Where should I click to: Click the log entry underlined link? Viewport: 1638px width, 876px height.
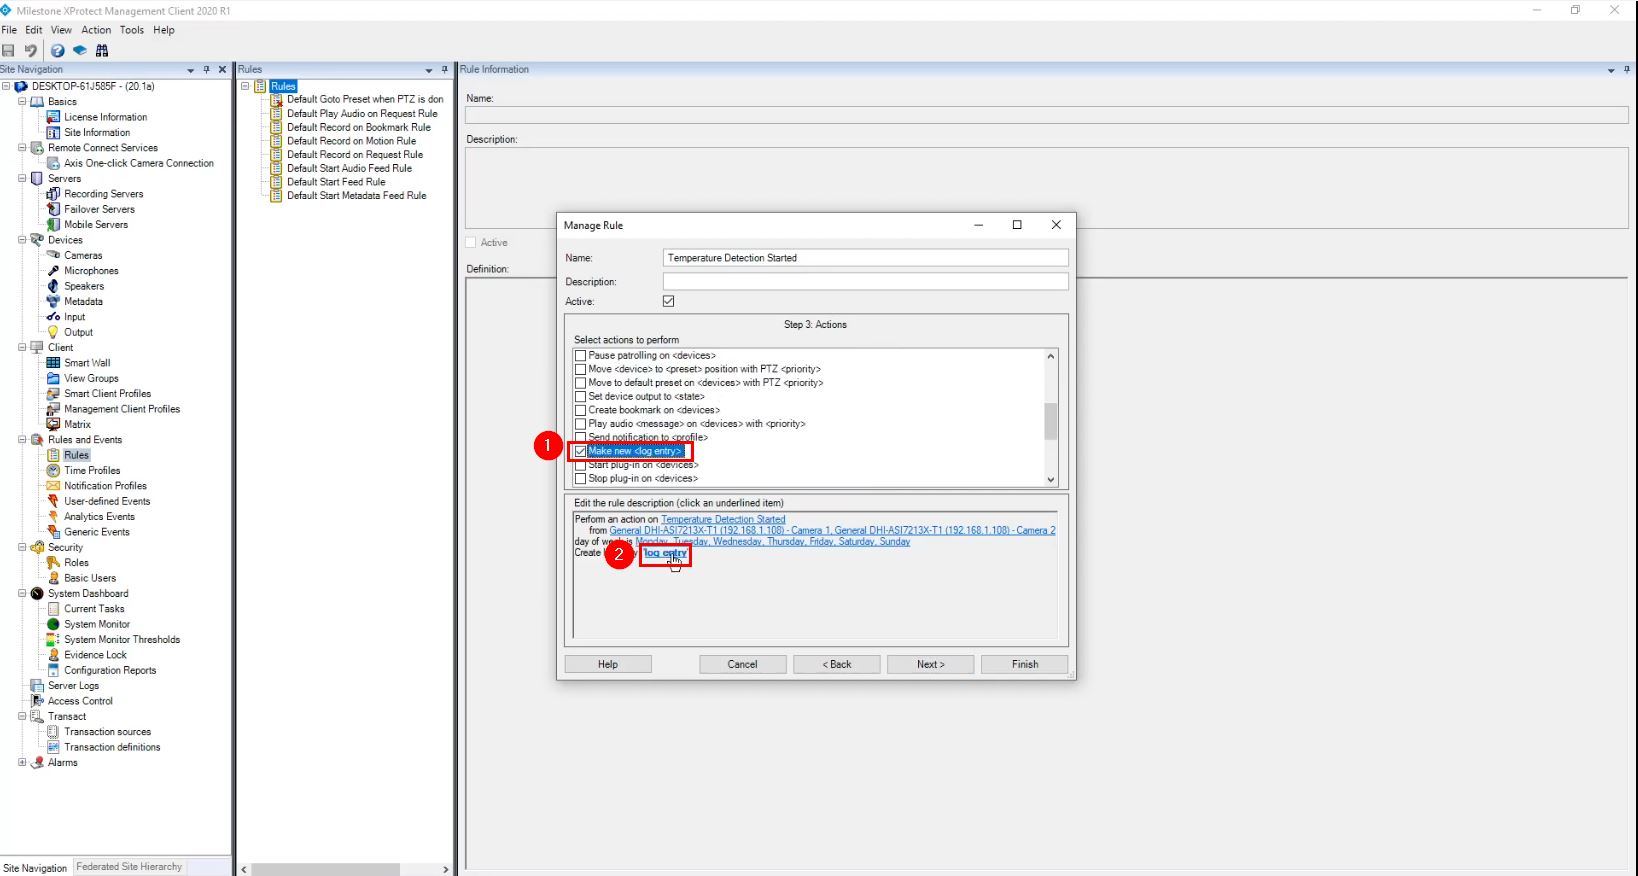666,553
